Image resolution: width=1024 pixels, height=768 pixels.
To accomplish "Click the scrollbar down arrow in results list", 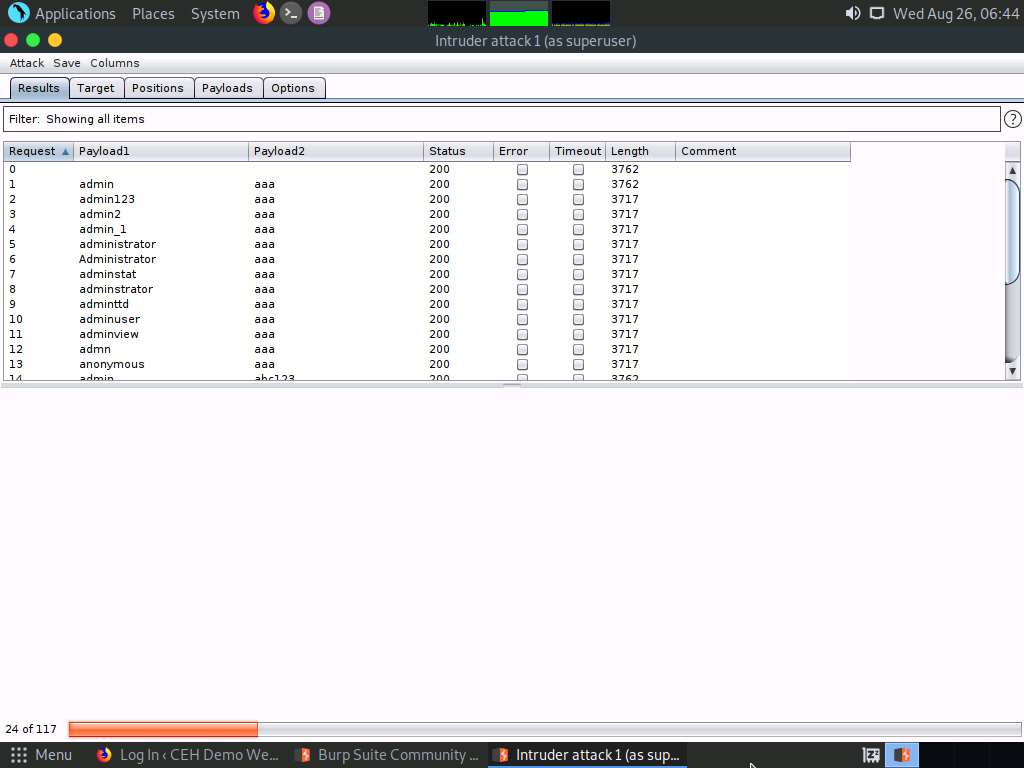I will coord(1013,371).
